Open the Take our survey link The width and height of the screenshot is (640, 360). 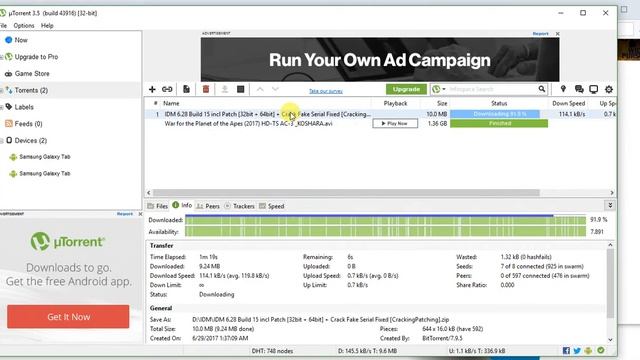[326, 91]
